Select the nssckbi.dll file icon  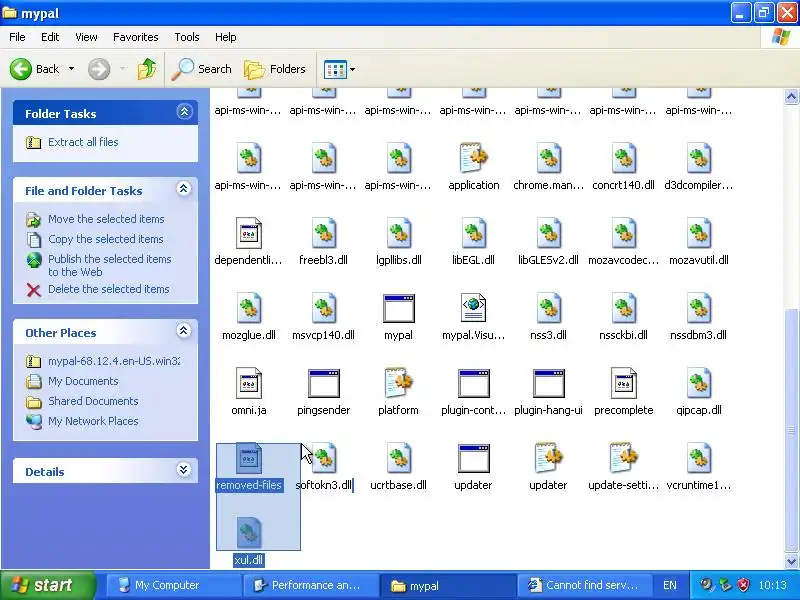pyautogui.click(x=623, y=309)
